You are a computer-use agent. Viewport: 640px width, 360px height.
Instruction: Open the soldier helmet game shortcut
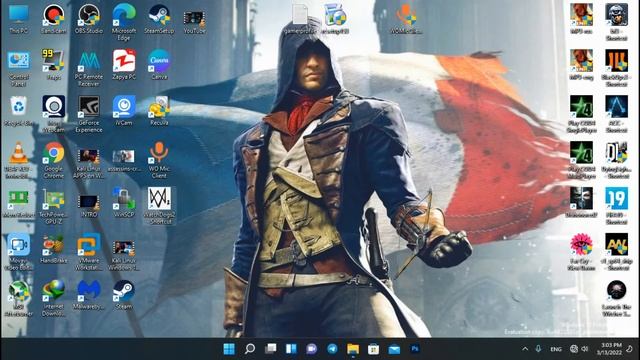[616, 22]
